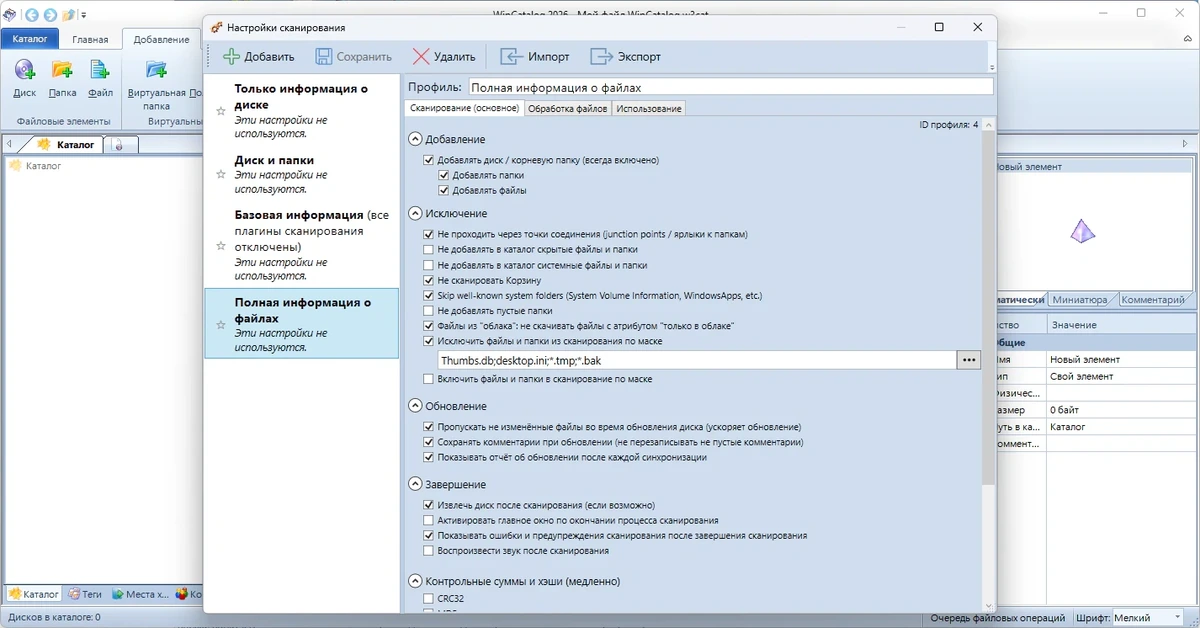
Task: Select Только информация о диске profile
Action: 301,111
